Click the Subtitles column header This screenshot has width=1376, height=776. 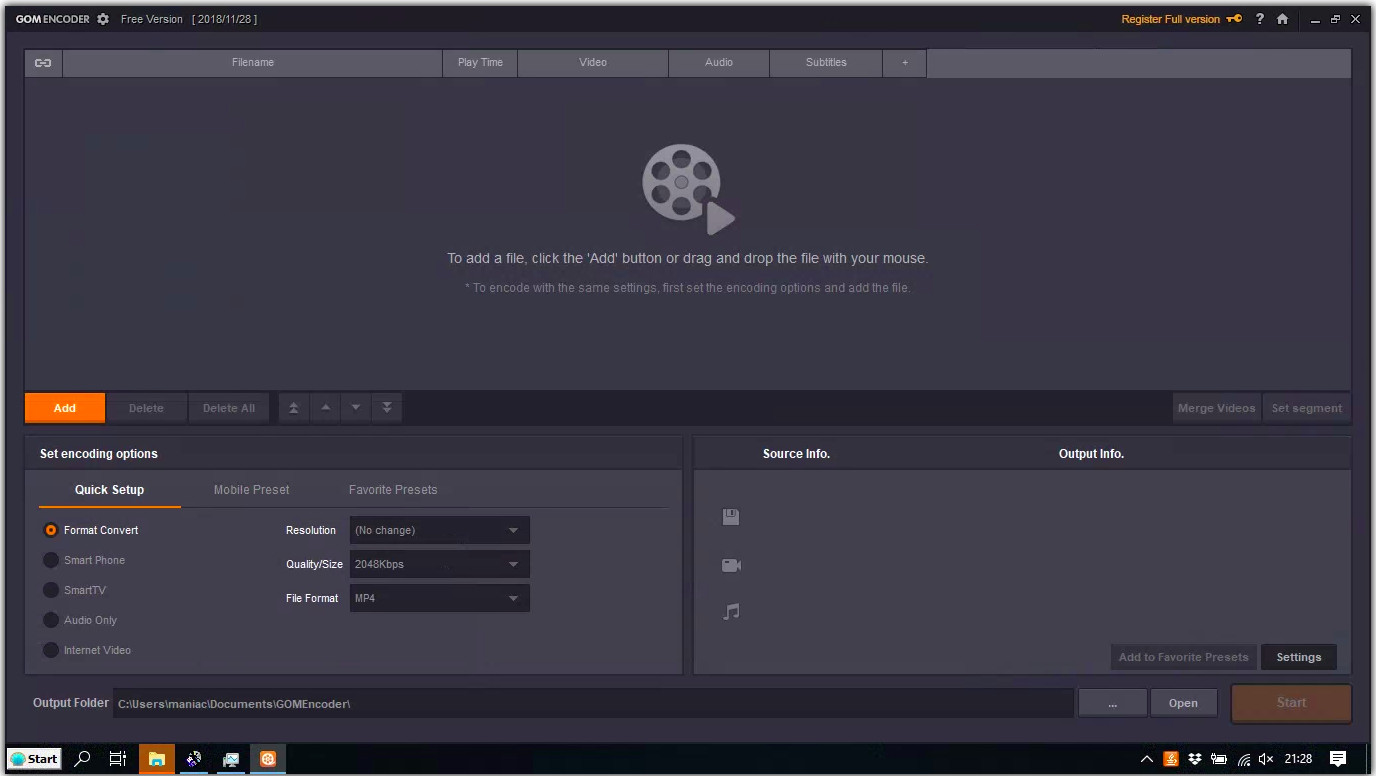(x=826, y=62)
